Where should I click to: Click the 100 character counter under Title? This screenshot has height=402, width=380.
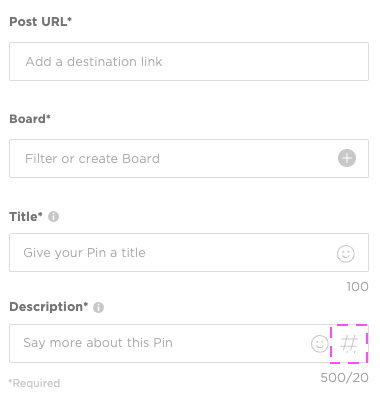click(x=357, y=287)
